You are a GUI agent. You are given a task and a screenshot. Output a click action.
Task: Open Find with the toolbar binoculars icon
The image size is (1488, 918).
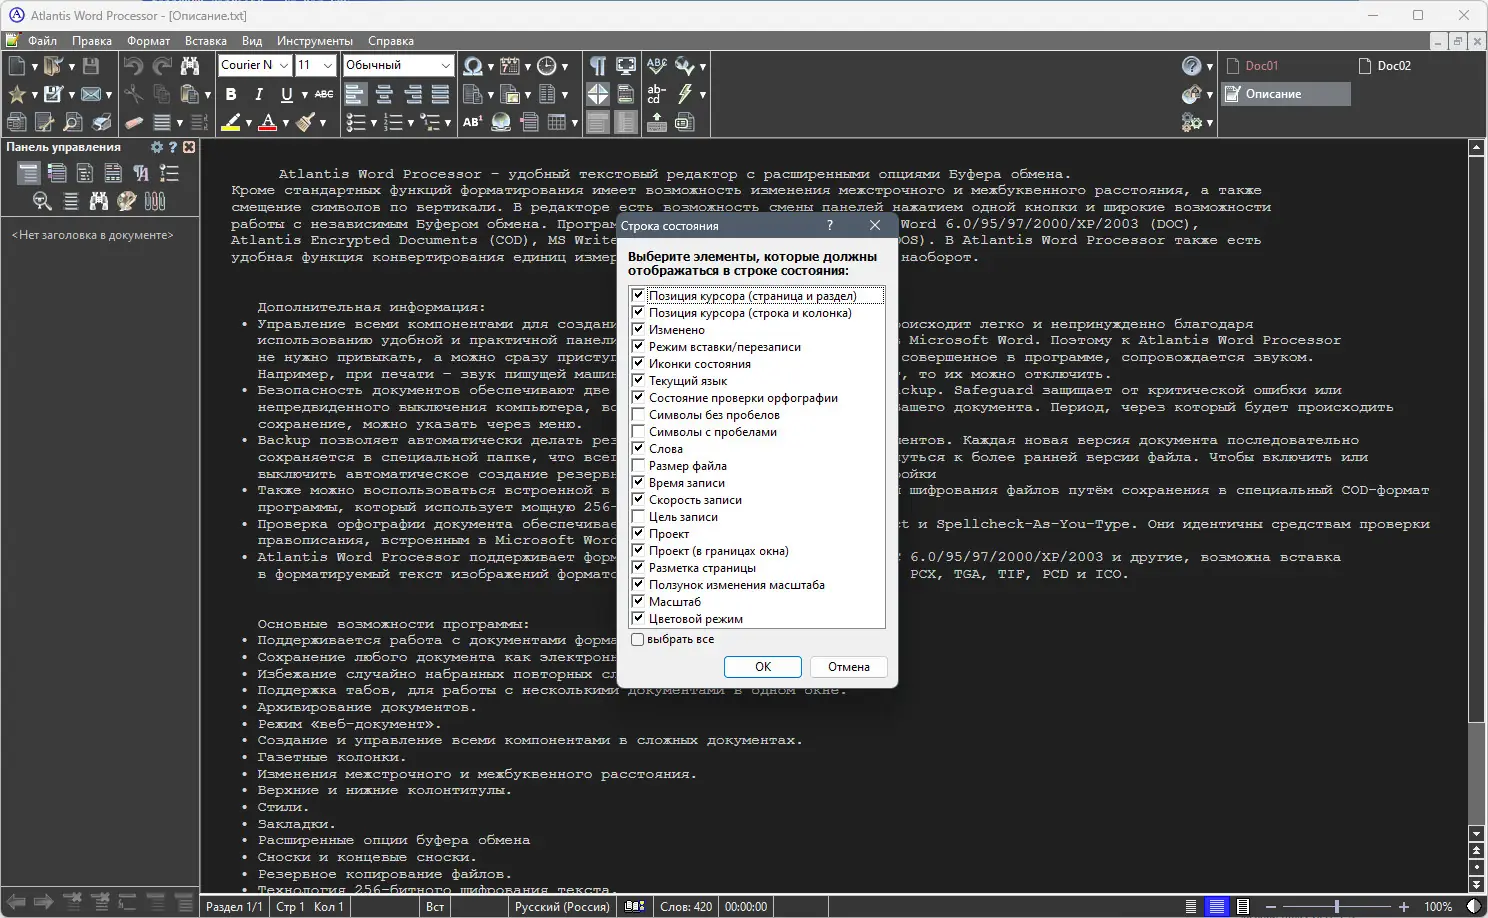(190, 66)
